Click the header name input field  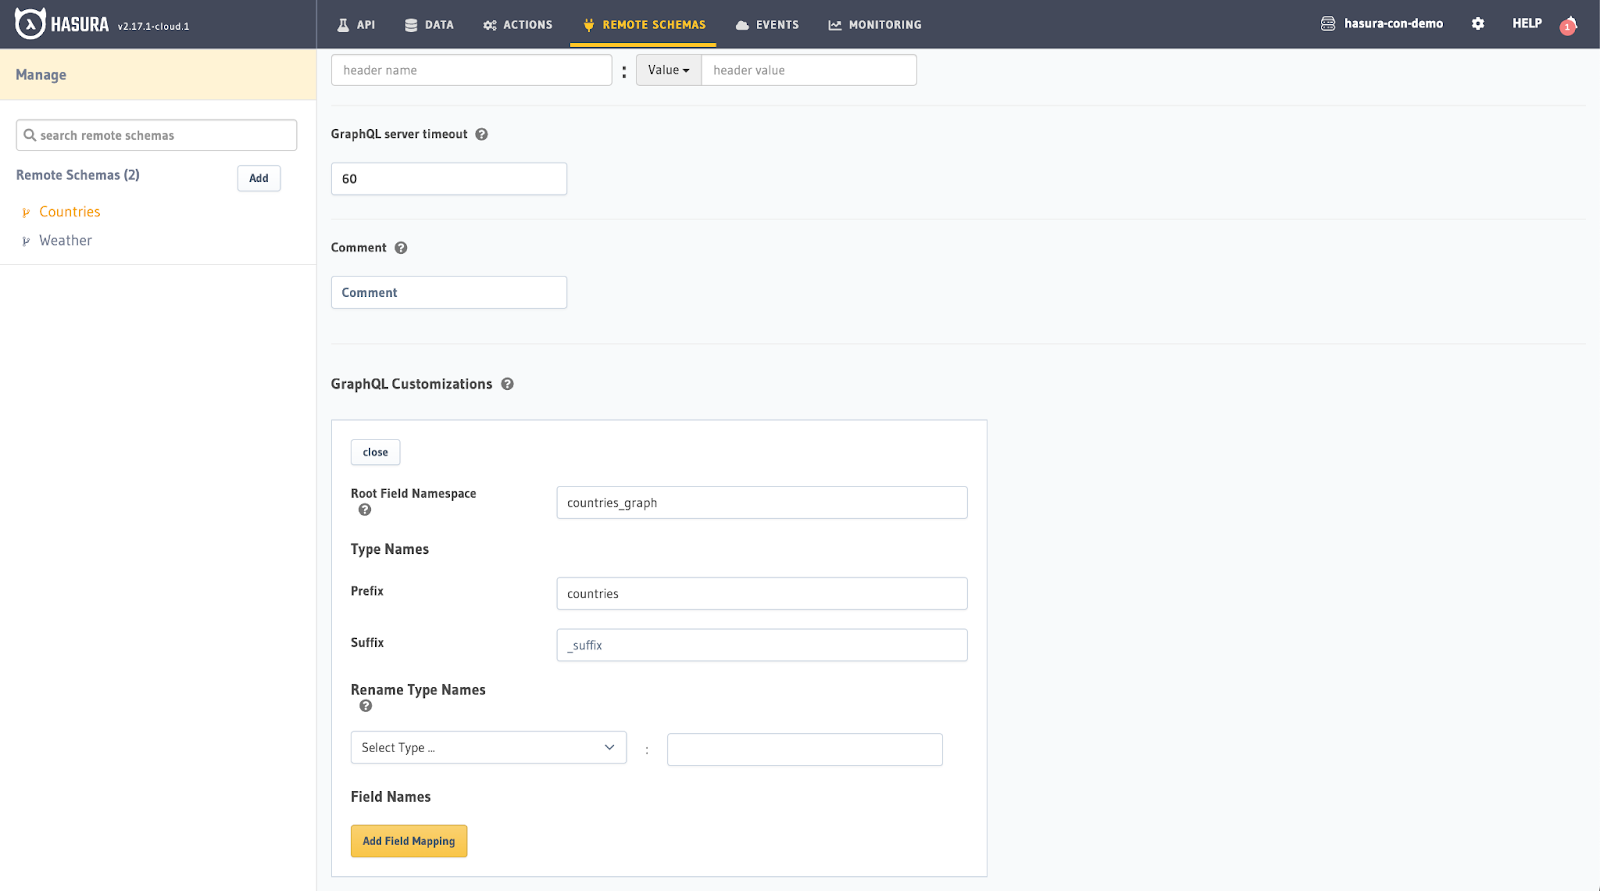point(472,70)
